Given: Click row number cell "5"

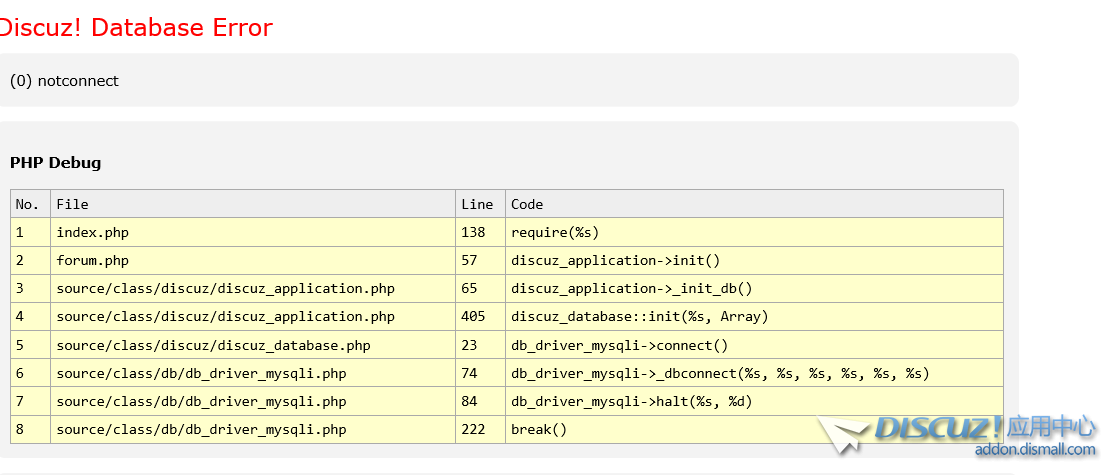Looking at the screenshot, I should point(31,345).
